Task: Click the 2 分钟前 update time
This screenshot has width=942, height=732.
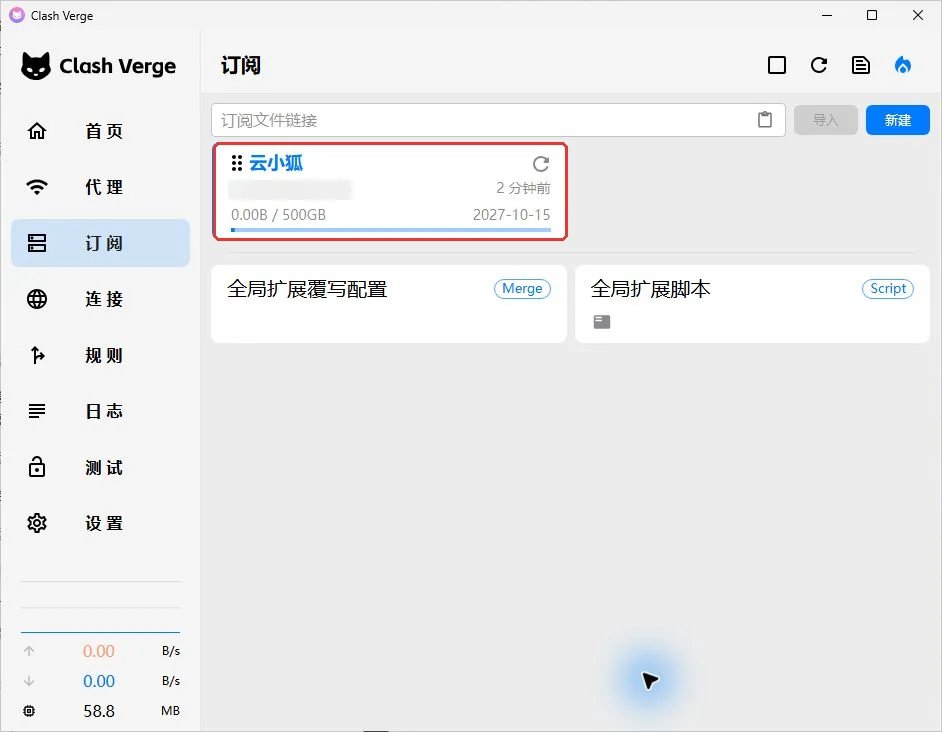Action: click(x=523, y=188)
